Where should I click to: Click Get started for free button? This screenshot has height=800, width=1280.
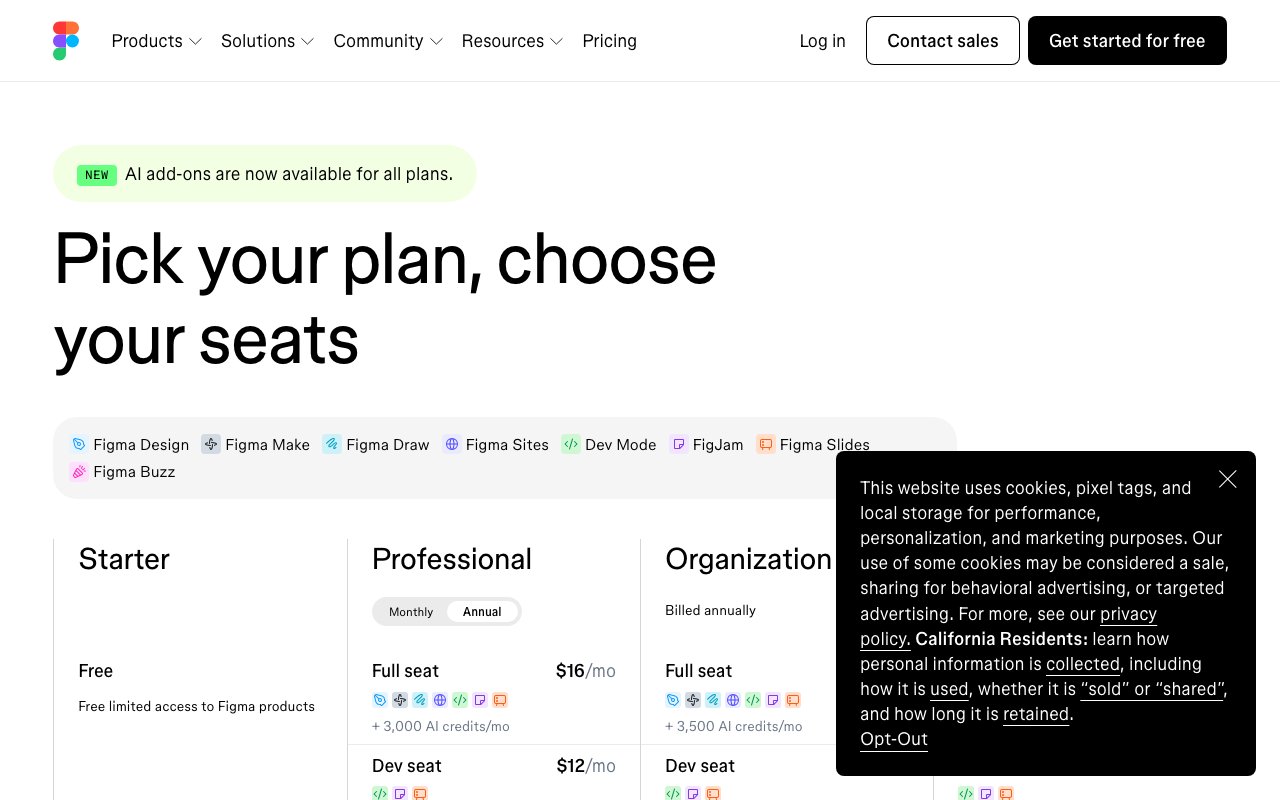1127,41
